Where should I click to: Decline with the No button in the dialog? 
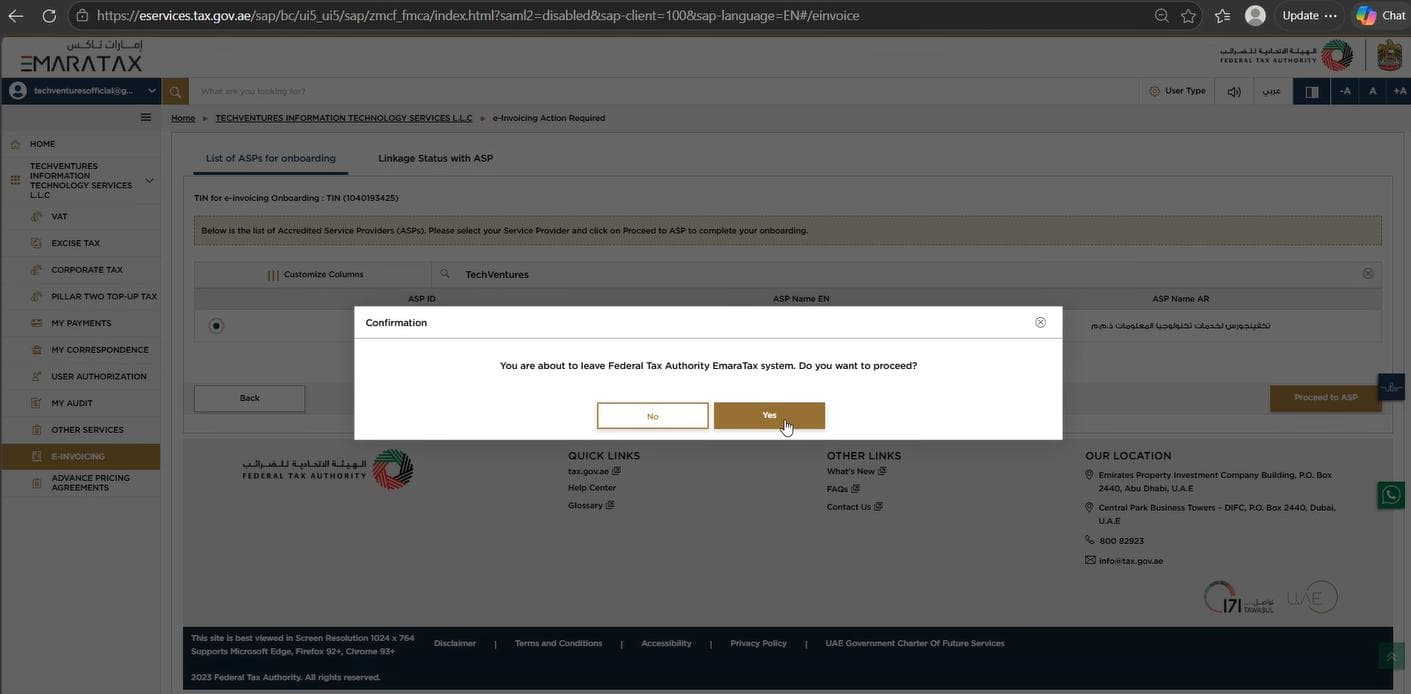[x=653, y=416]
